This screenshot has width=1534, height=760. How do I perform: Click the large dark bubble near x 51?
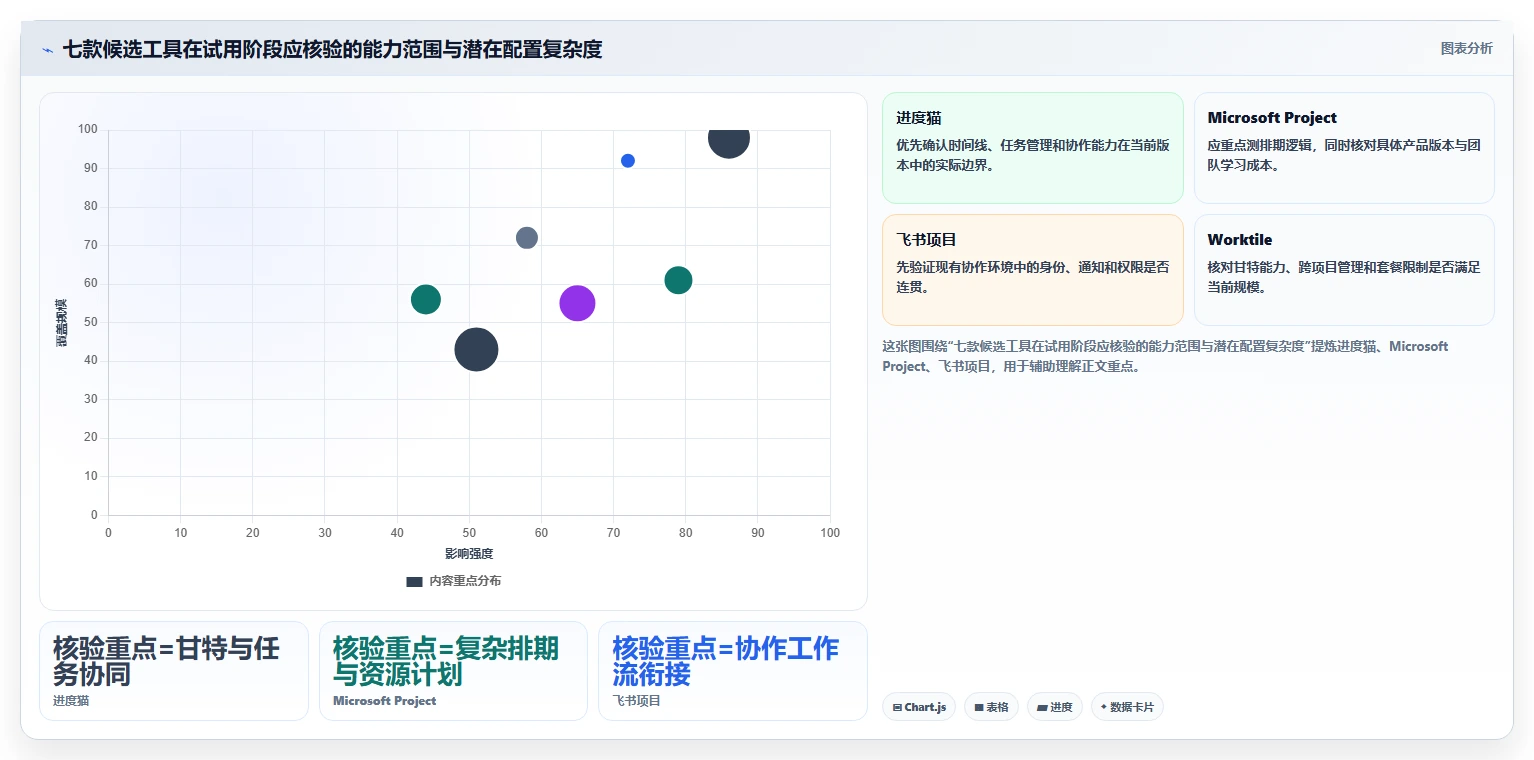[x=476, y=349]
